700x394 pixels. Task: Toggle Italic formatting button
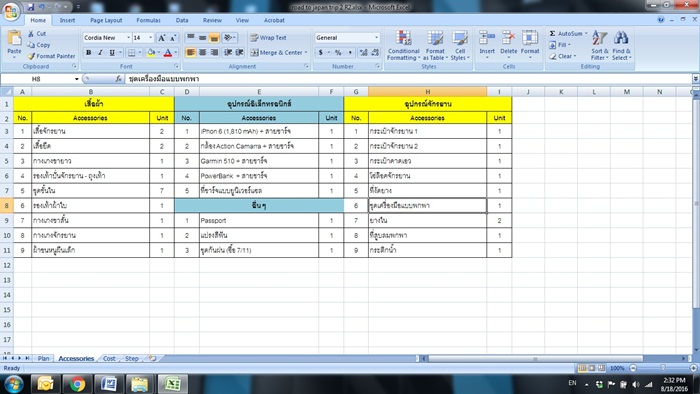100,53
